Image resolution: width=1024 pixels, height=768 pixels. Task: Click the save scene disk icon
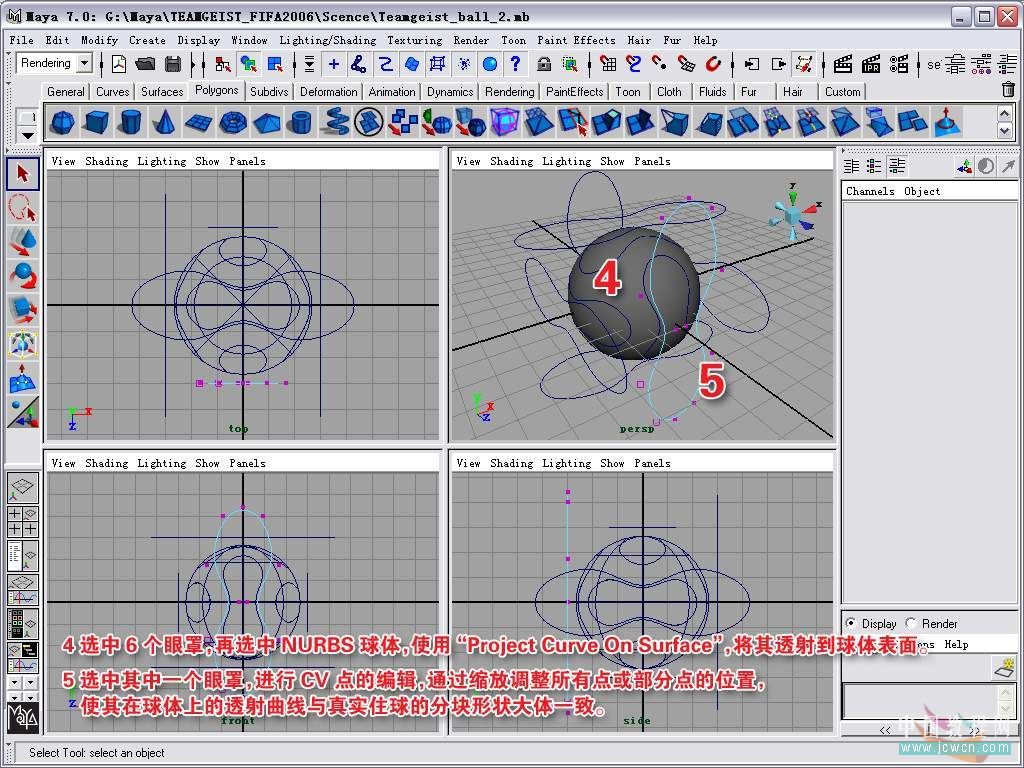(x=173, y=64)
